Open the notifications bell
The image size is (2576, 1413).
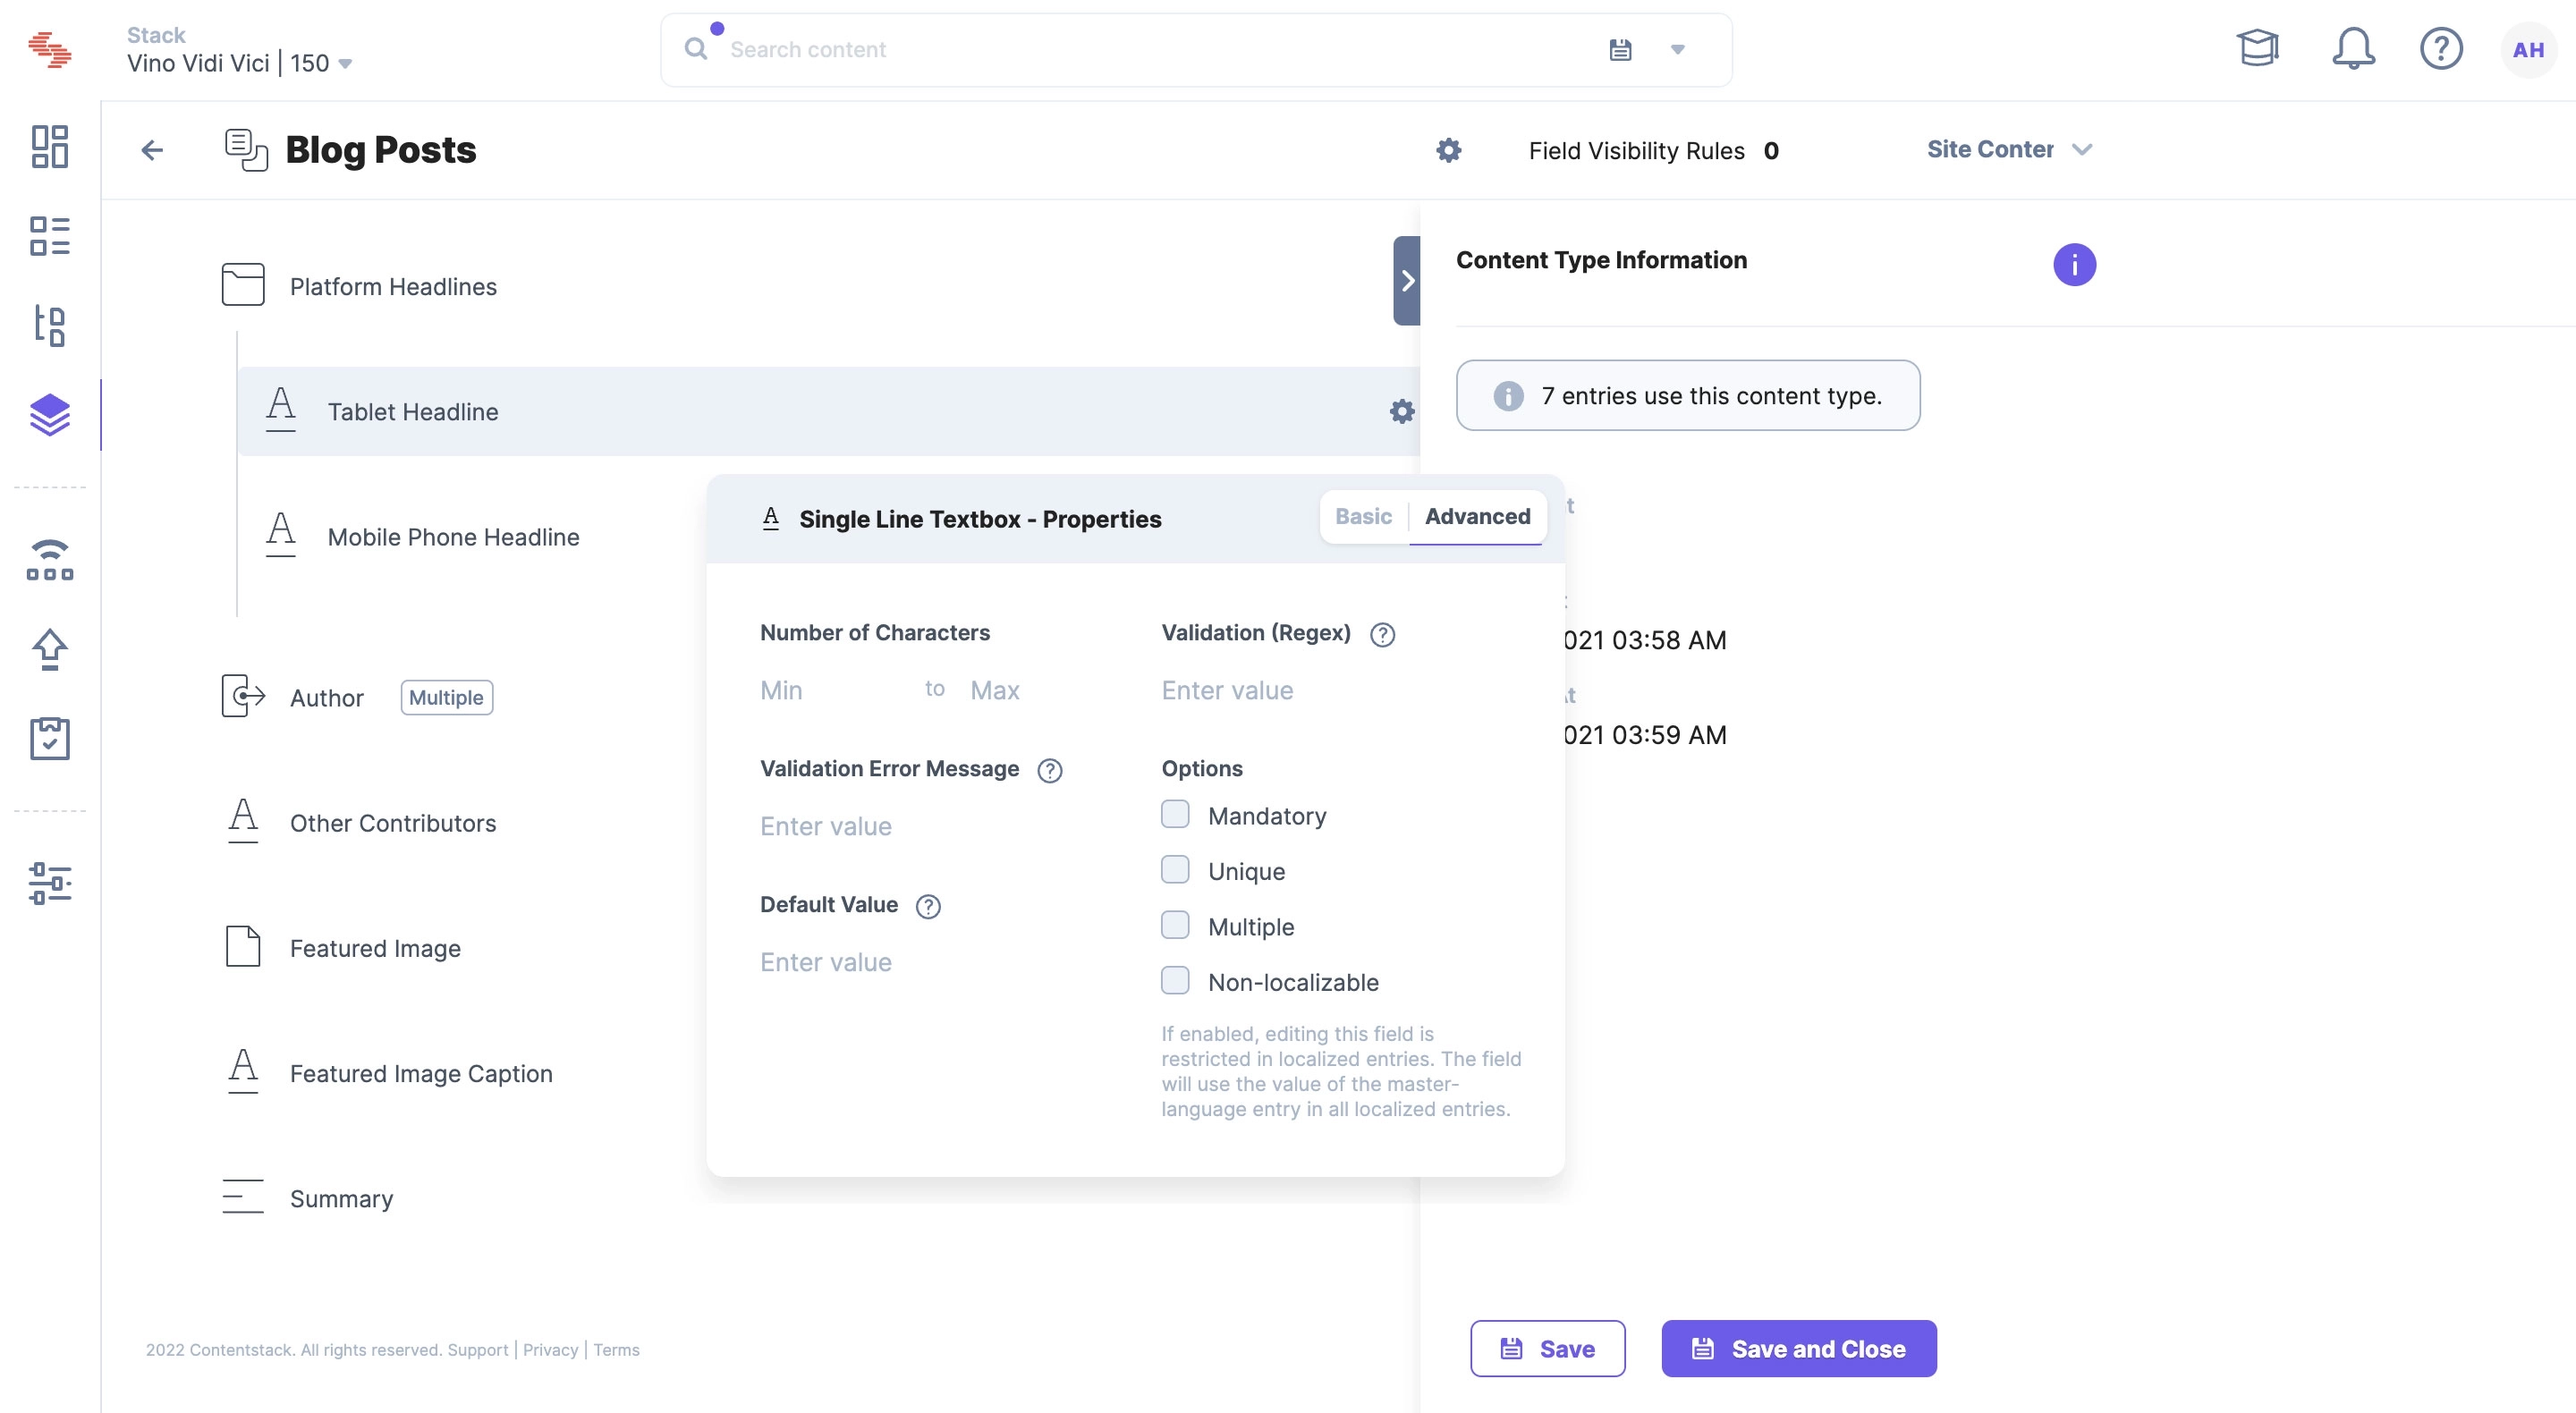pos(2353,48)
